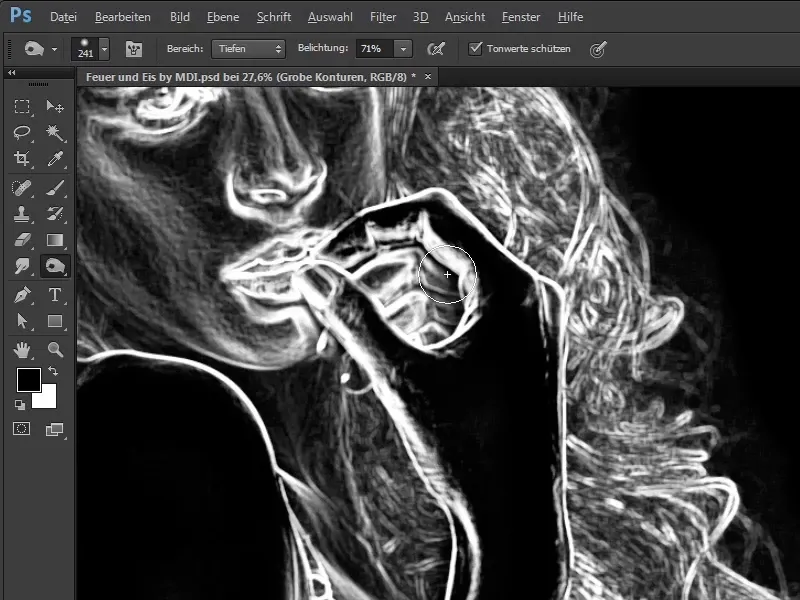
Task: Select the Move tool
Action: (55, 106)
